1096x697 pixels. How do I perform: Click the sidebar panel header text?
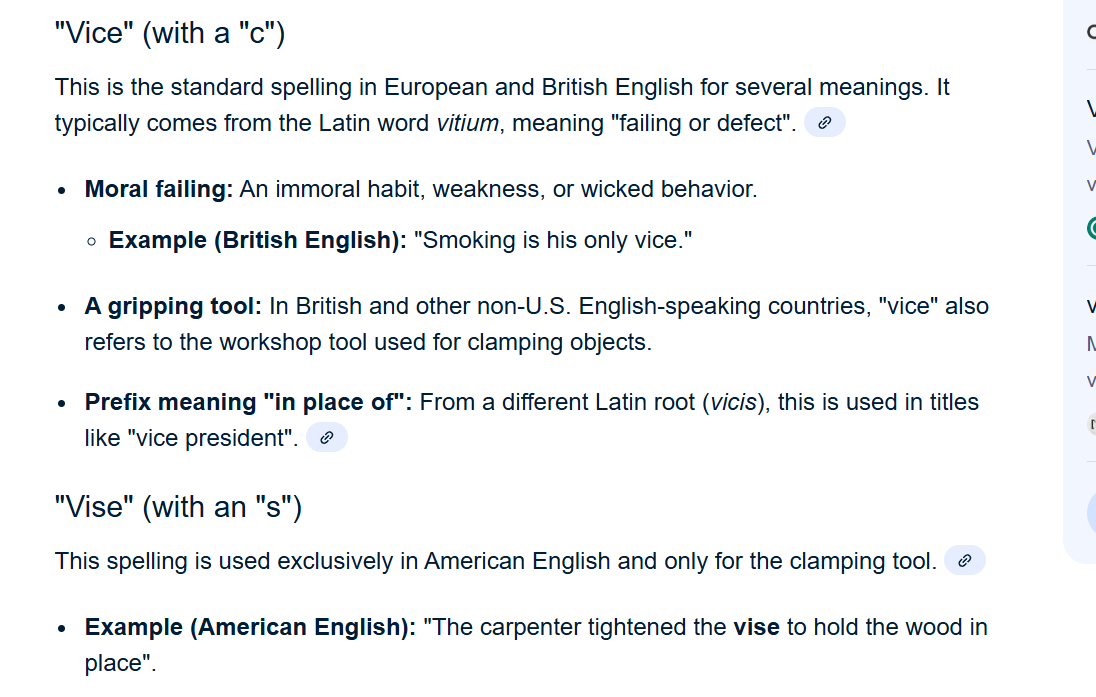tap(1091, 32)
